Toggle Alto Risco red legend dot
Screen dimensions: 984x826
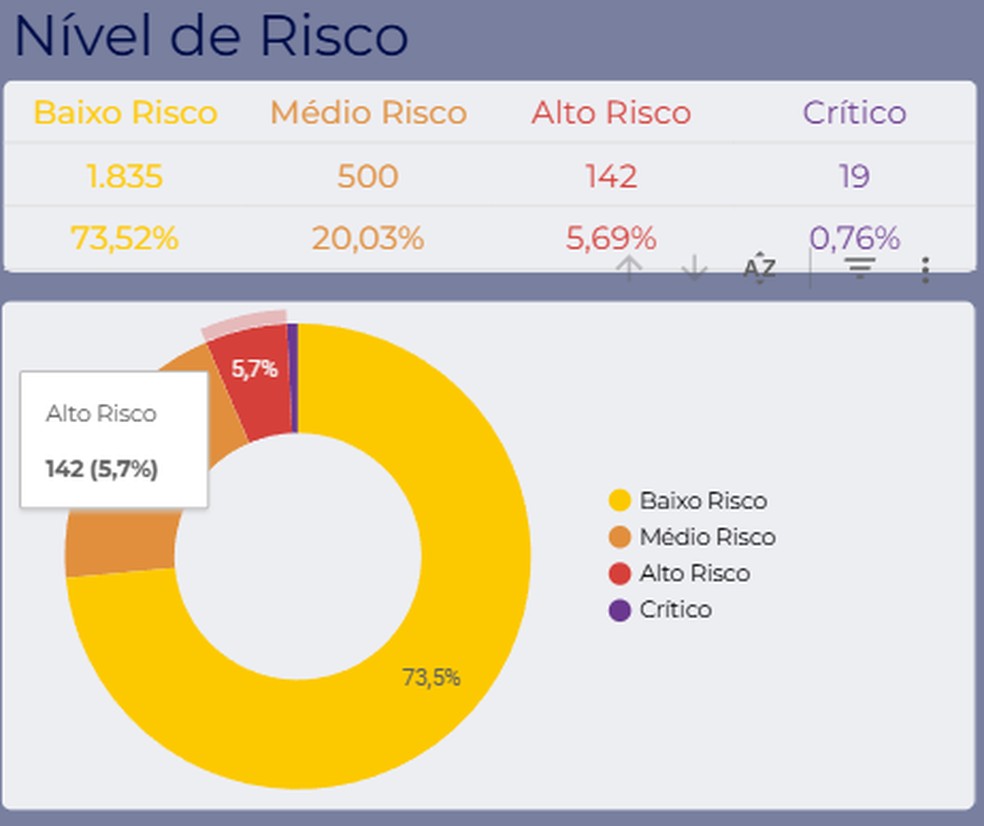point(619,573)
